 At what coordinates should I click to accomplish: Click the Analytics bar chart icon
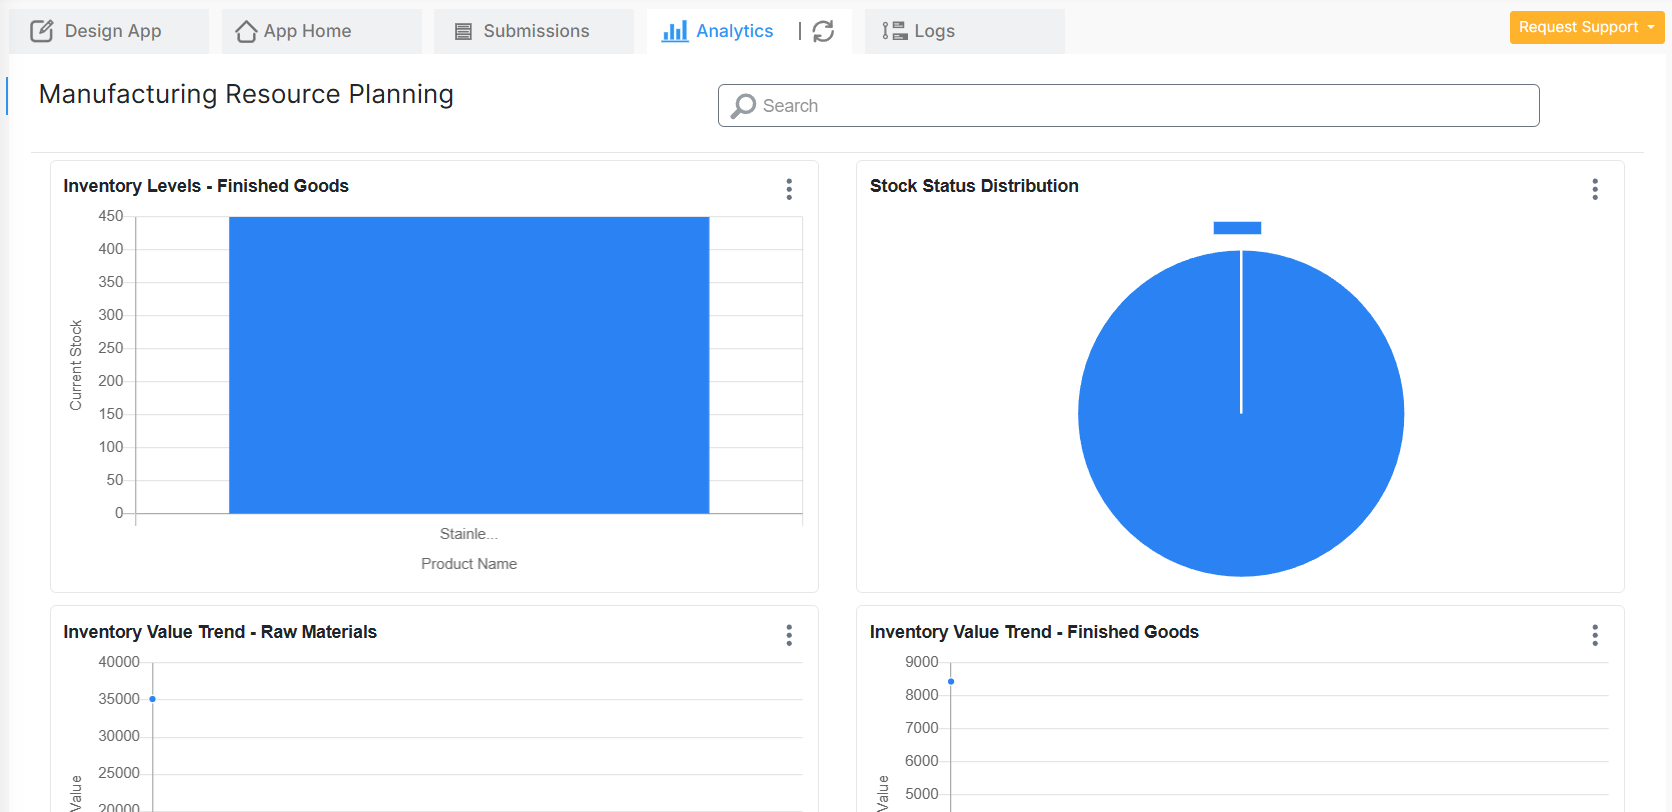point(675,31)
